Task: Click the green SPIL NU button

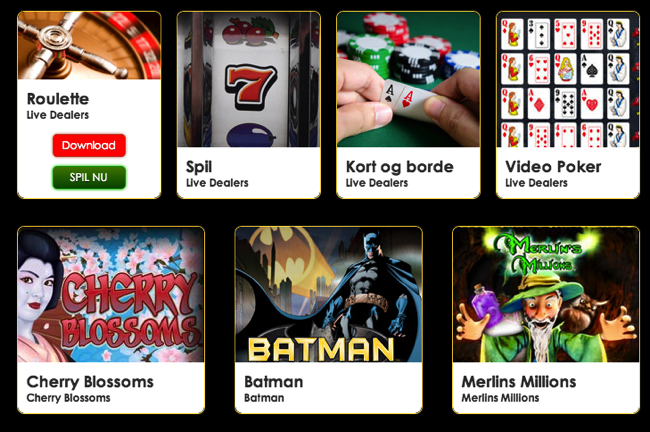Action: point(89,177)
